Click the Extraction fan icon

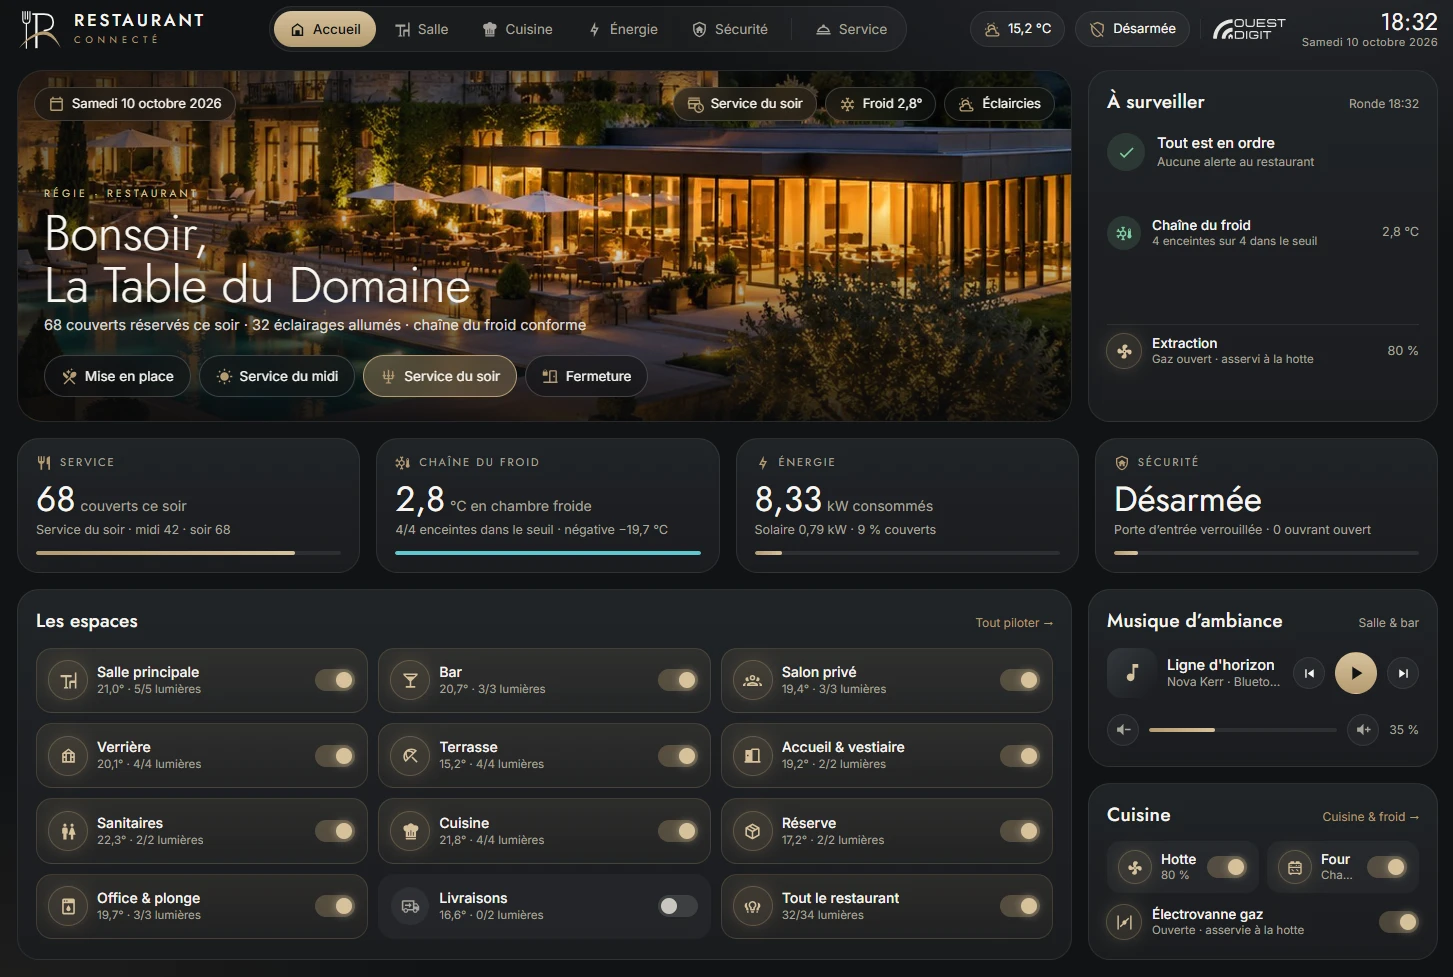coord(1124,351)
